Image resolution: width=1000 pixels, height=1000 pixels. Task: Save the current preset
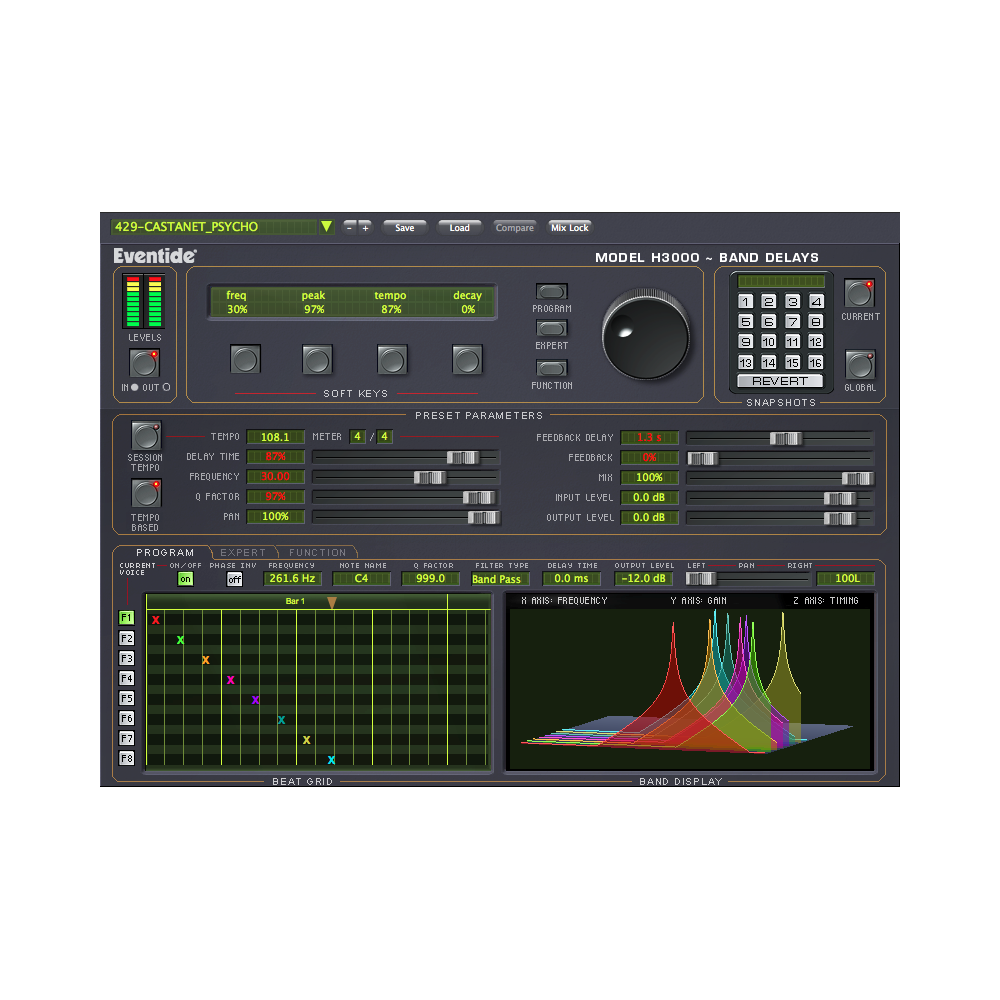tap(404, 227)
